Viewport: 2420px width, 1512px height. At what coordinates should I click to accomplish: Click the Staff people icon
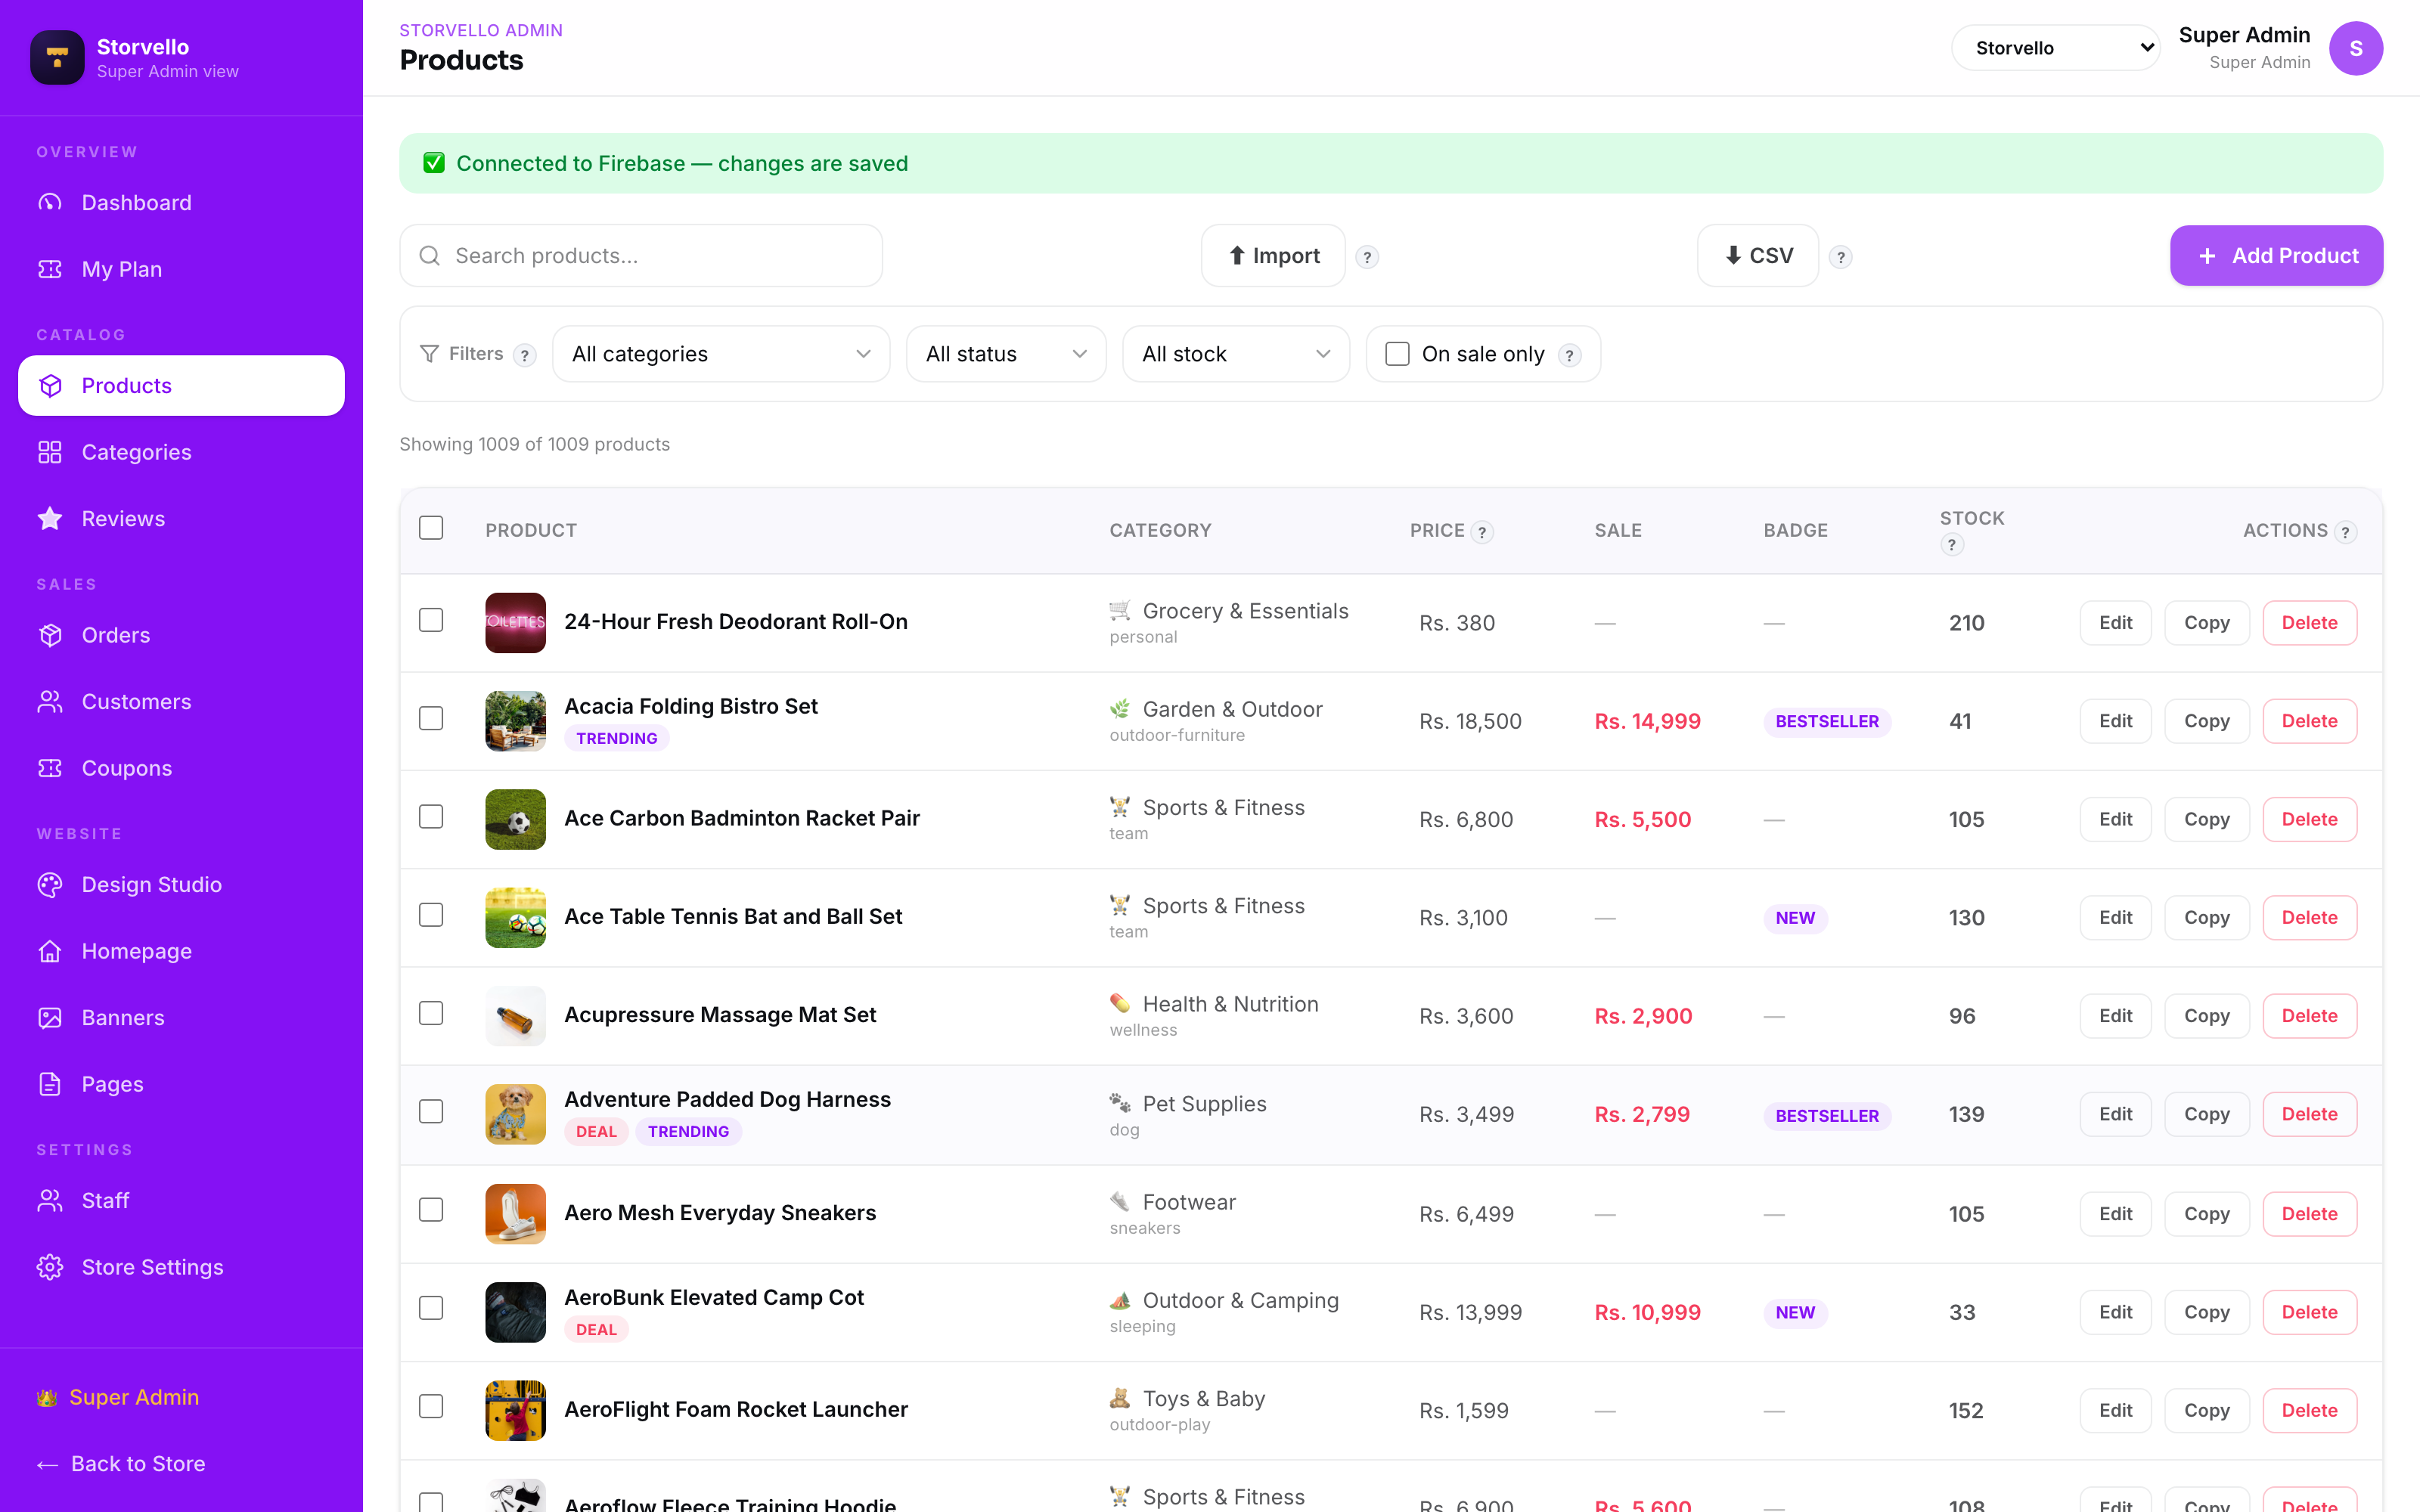coord(50,1201)
